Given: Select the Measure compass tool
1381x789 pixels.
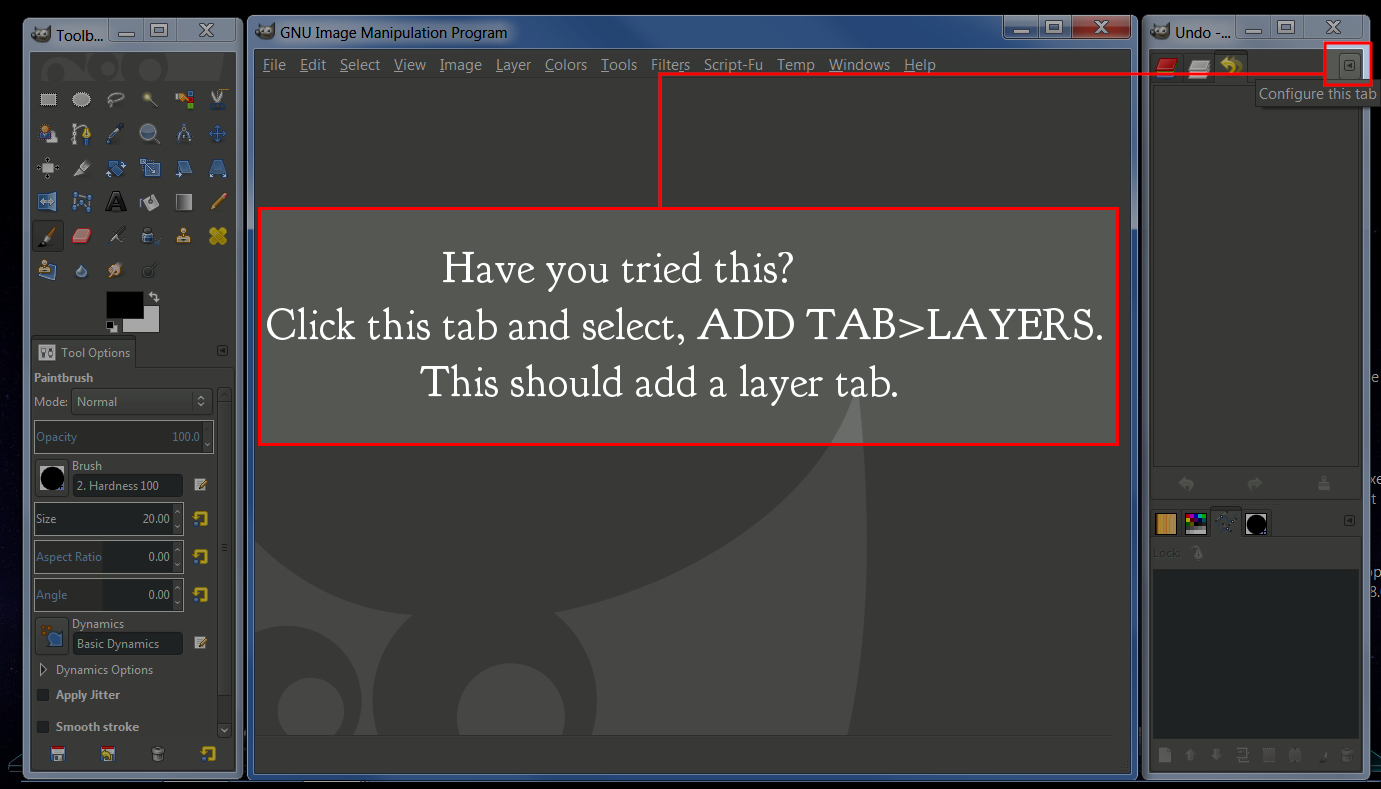Looking at the screenshot, I should click(x=184, y=133).
